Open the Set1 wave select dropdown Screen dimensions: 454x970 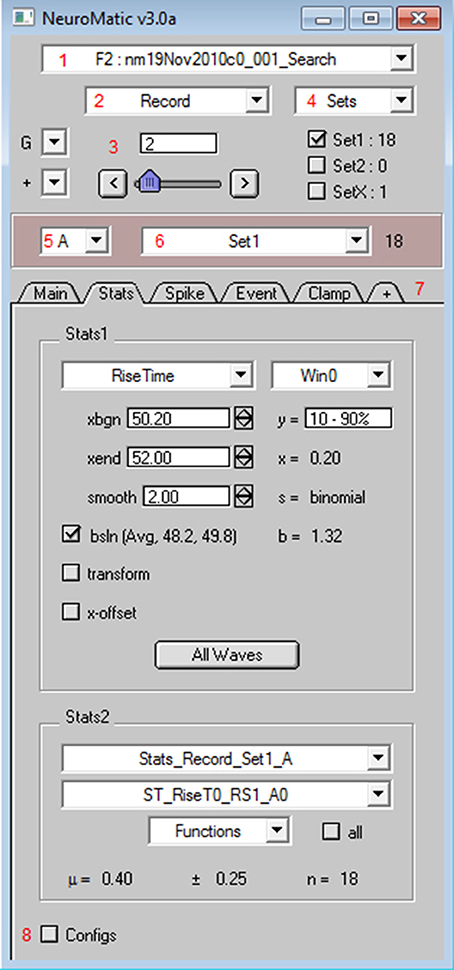click(x=255, y=241)
